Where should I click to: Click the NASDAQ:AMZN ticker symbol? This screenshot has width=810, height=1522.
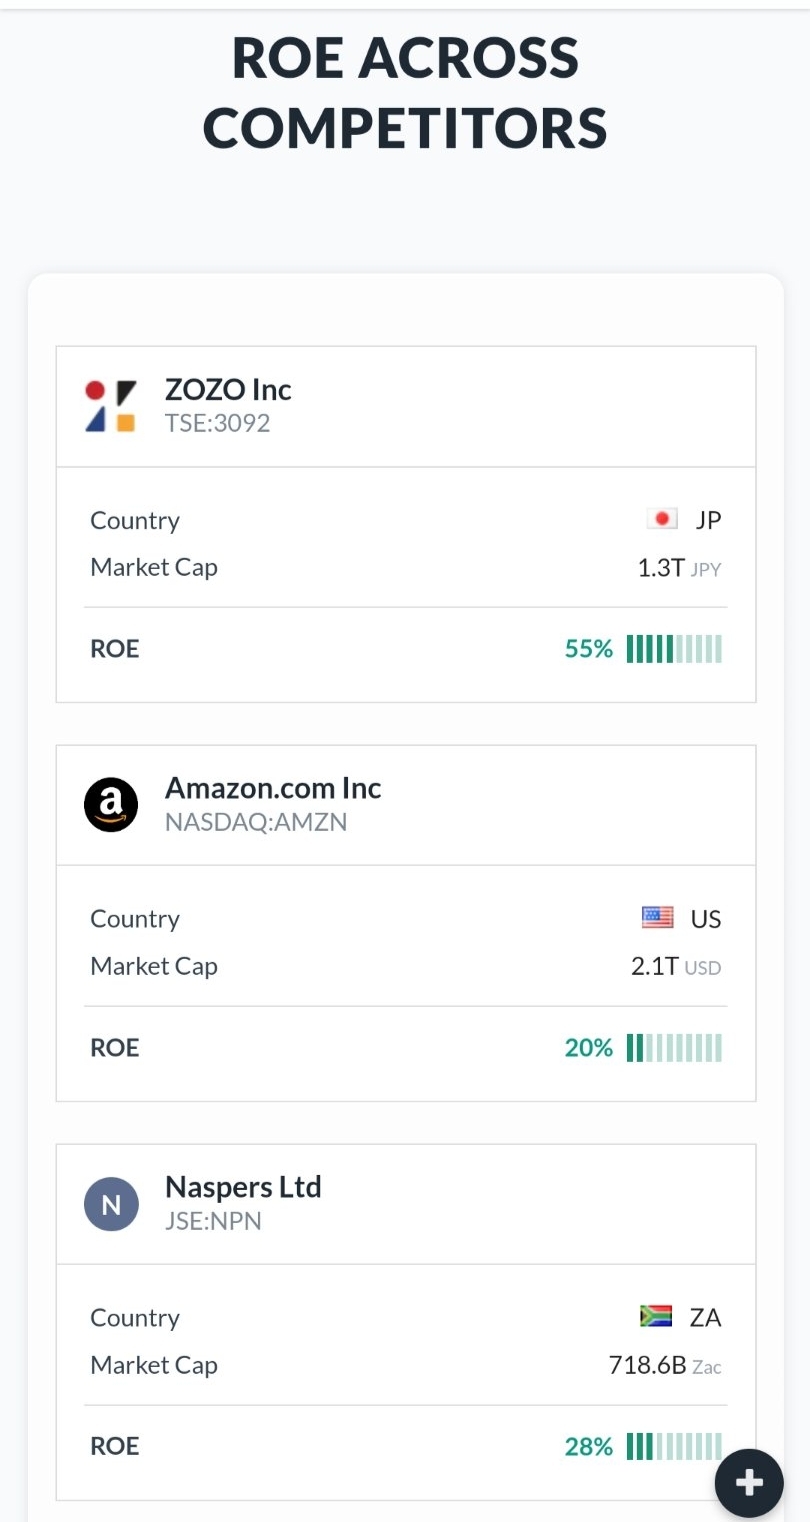pos(255,822)
